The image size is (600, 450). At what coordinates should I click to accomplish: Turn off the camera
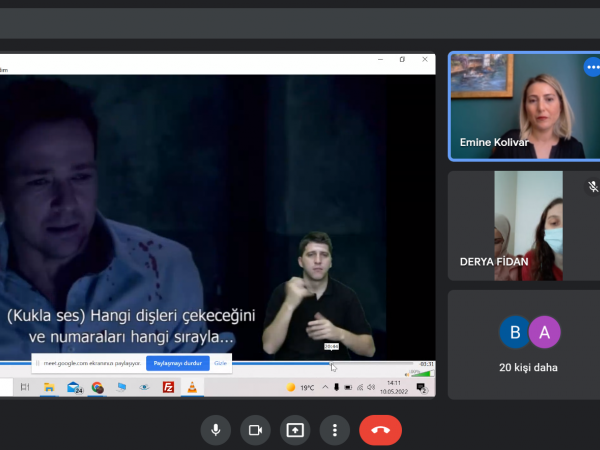[255, 430]
